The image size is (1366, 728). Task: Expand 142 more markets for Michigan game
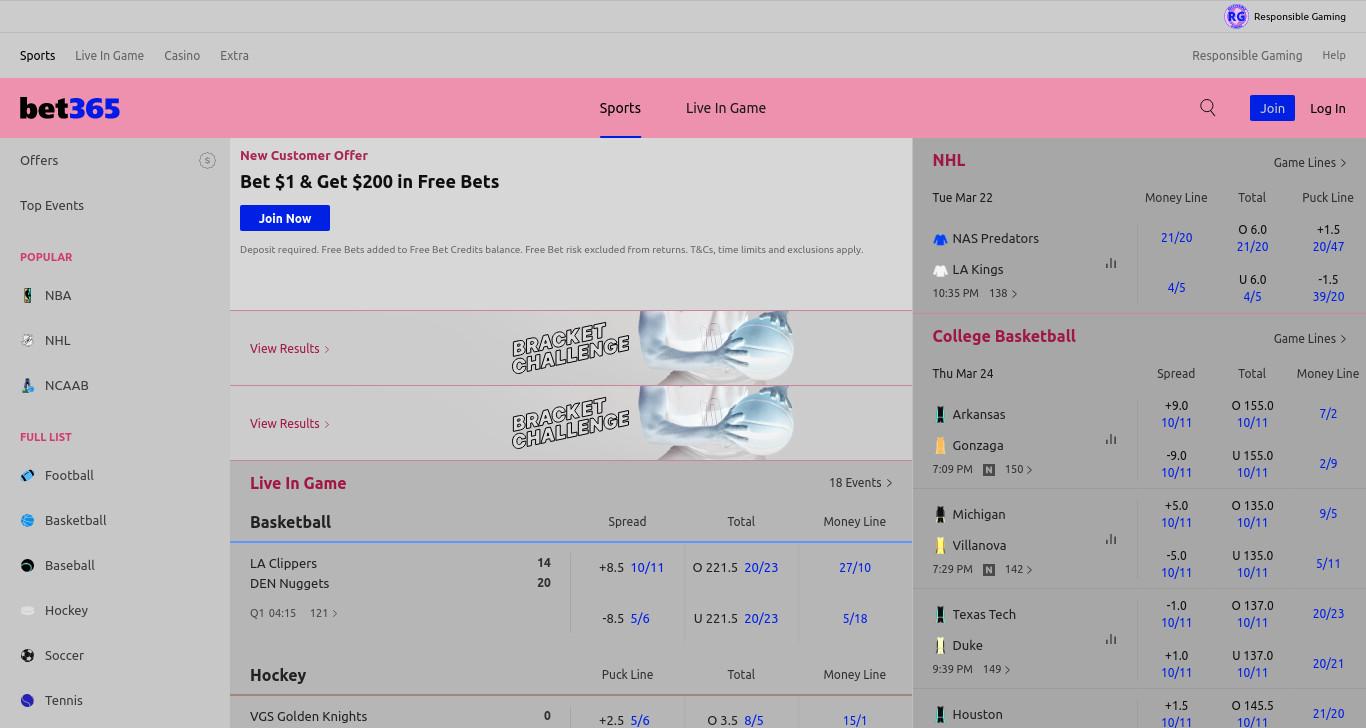1019,569
